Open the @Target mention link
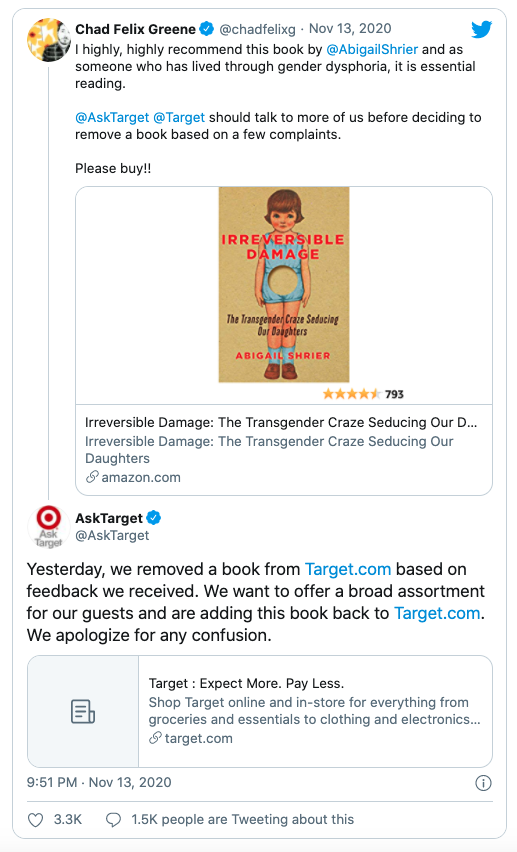Viewport: 517px width, 852px height. [x=179, y=117]
